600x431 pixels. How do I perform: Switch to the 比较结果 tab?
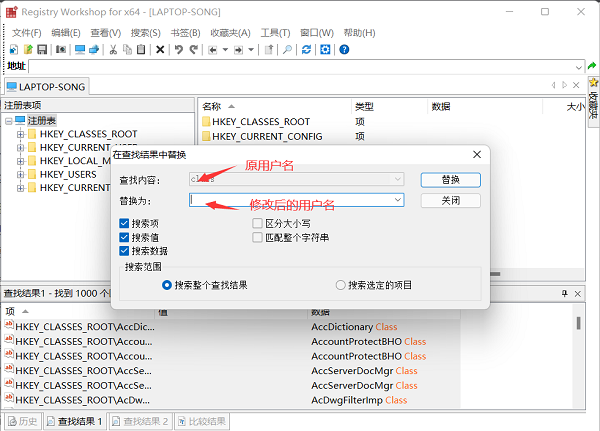[x=202, y=421]
